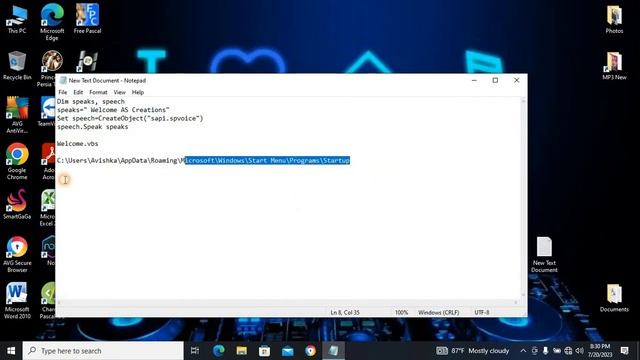The width and height of the screenshot is (640, 360).
Task: Maximize the Notepad window
Action: pos(495,80)
